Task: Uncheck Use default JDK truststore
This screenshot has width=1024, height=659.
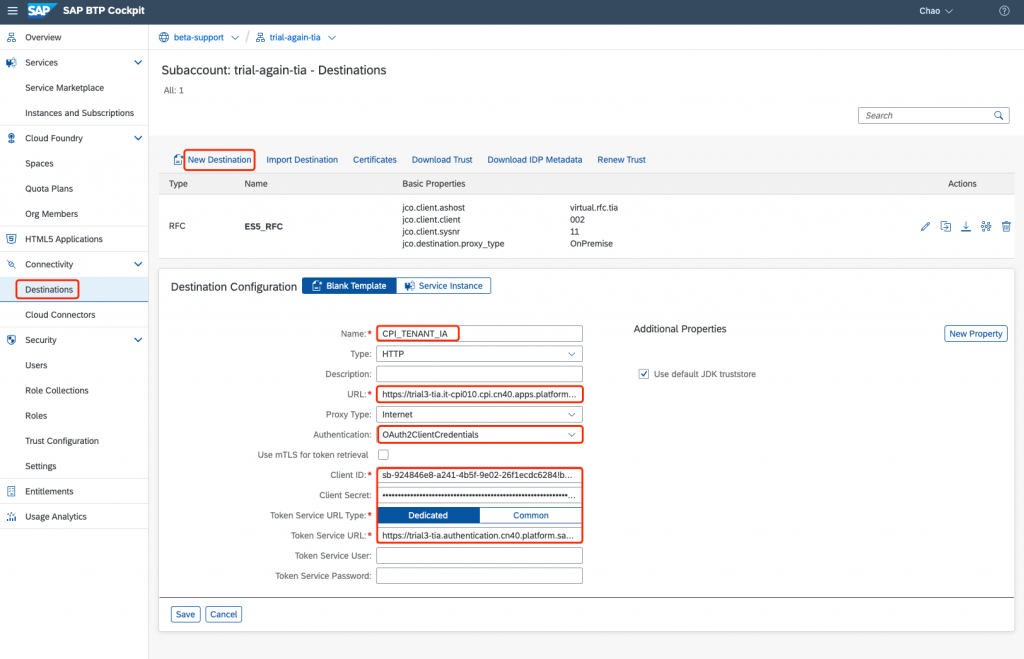Action: coord(644,374)
